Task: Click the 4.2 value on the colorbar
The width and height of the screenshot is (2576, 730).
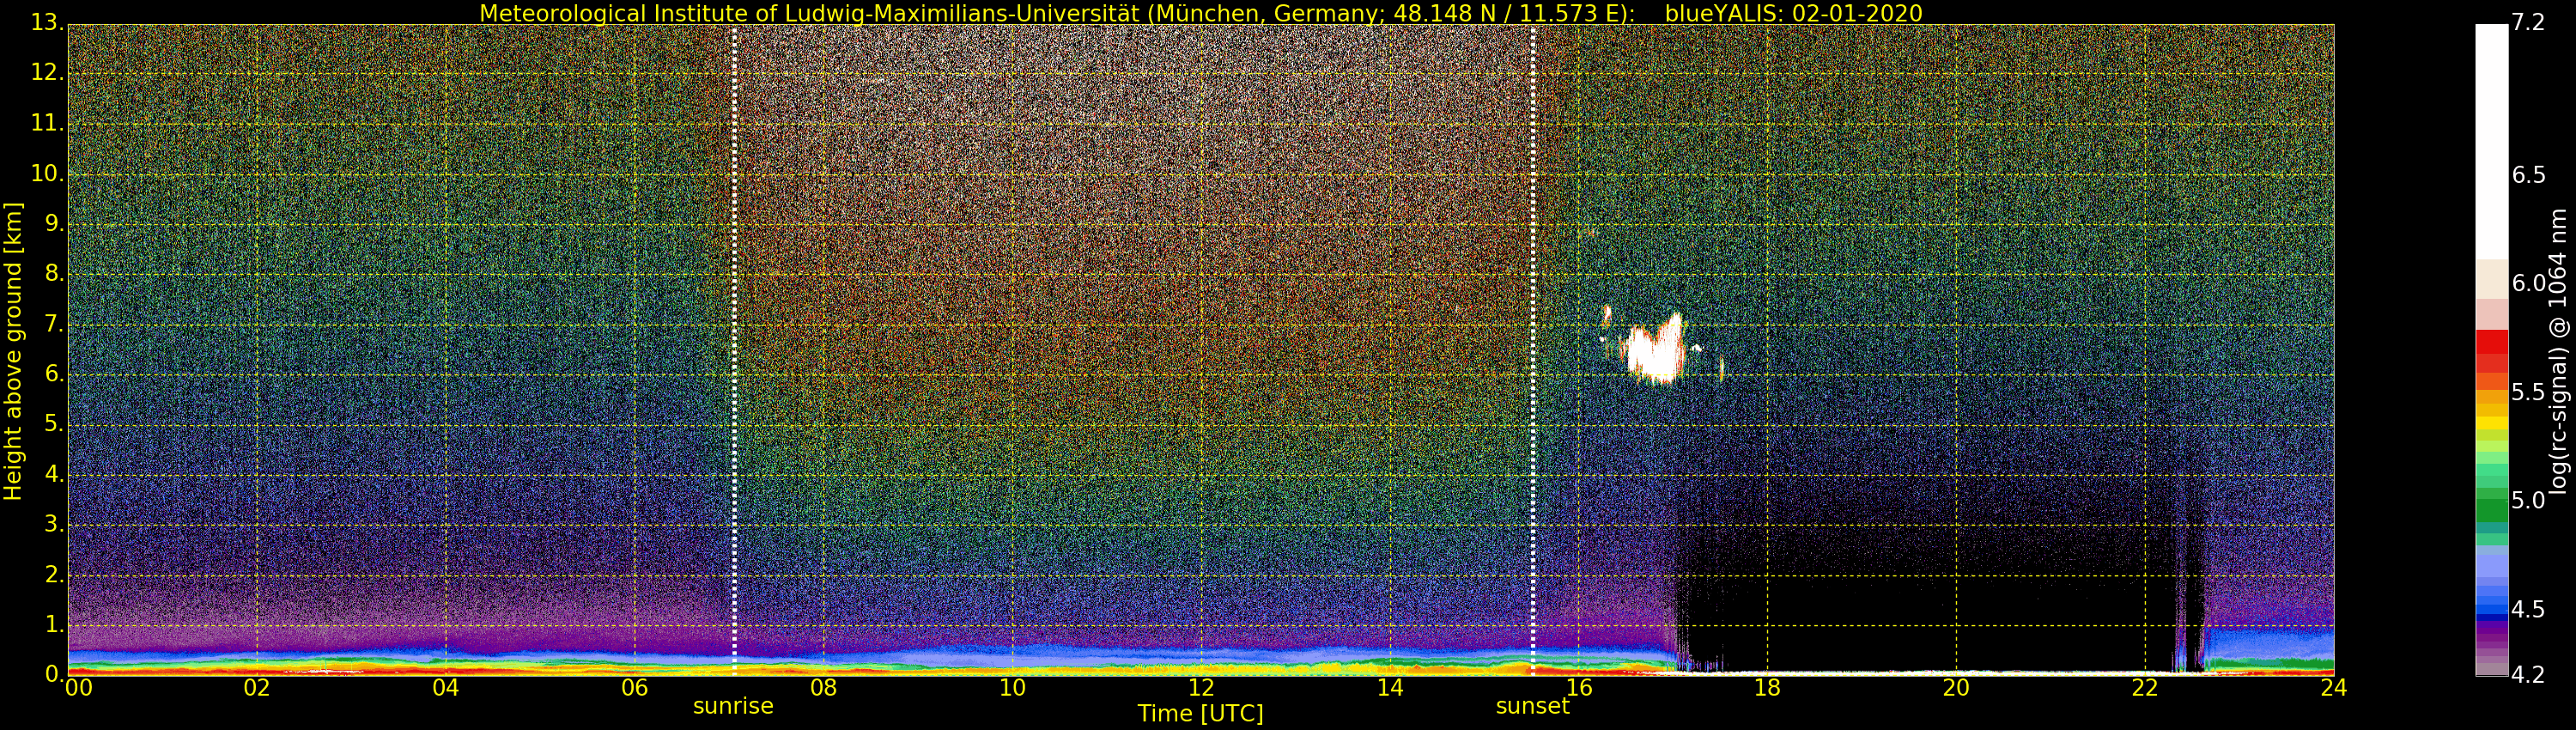Action: (2529, 675)
